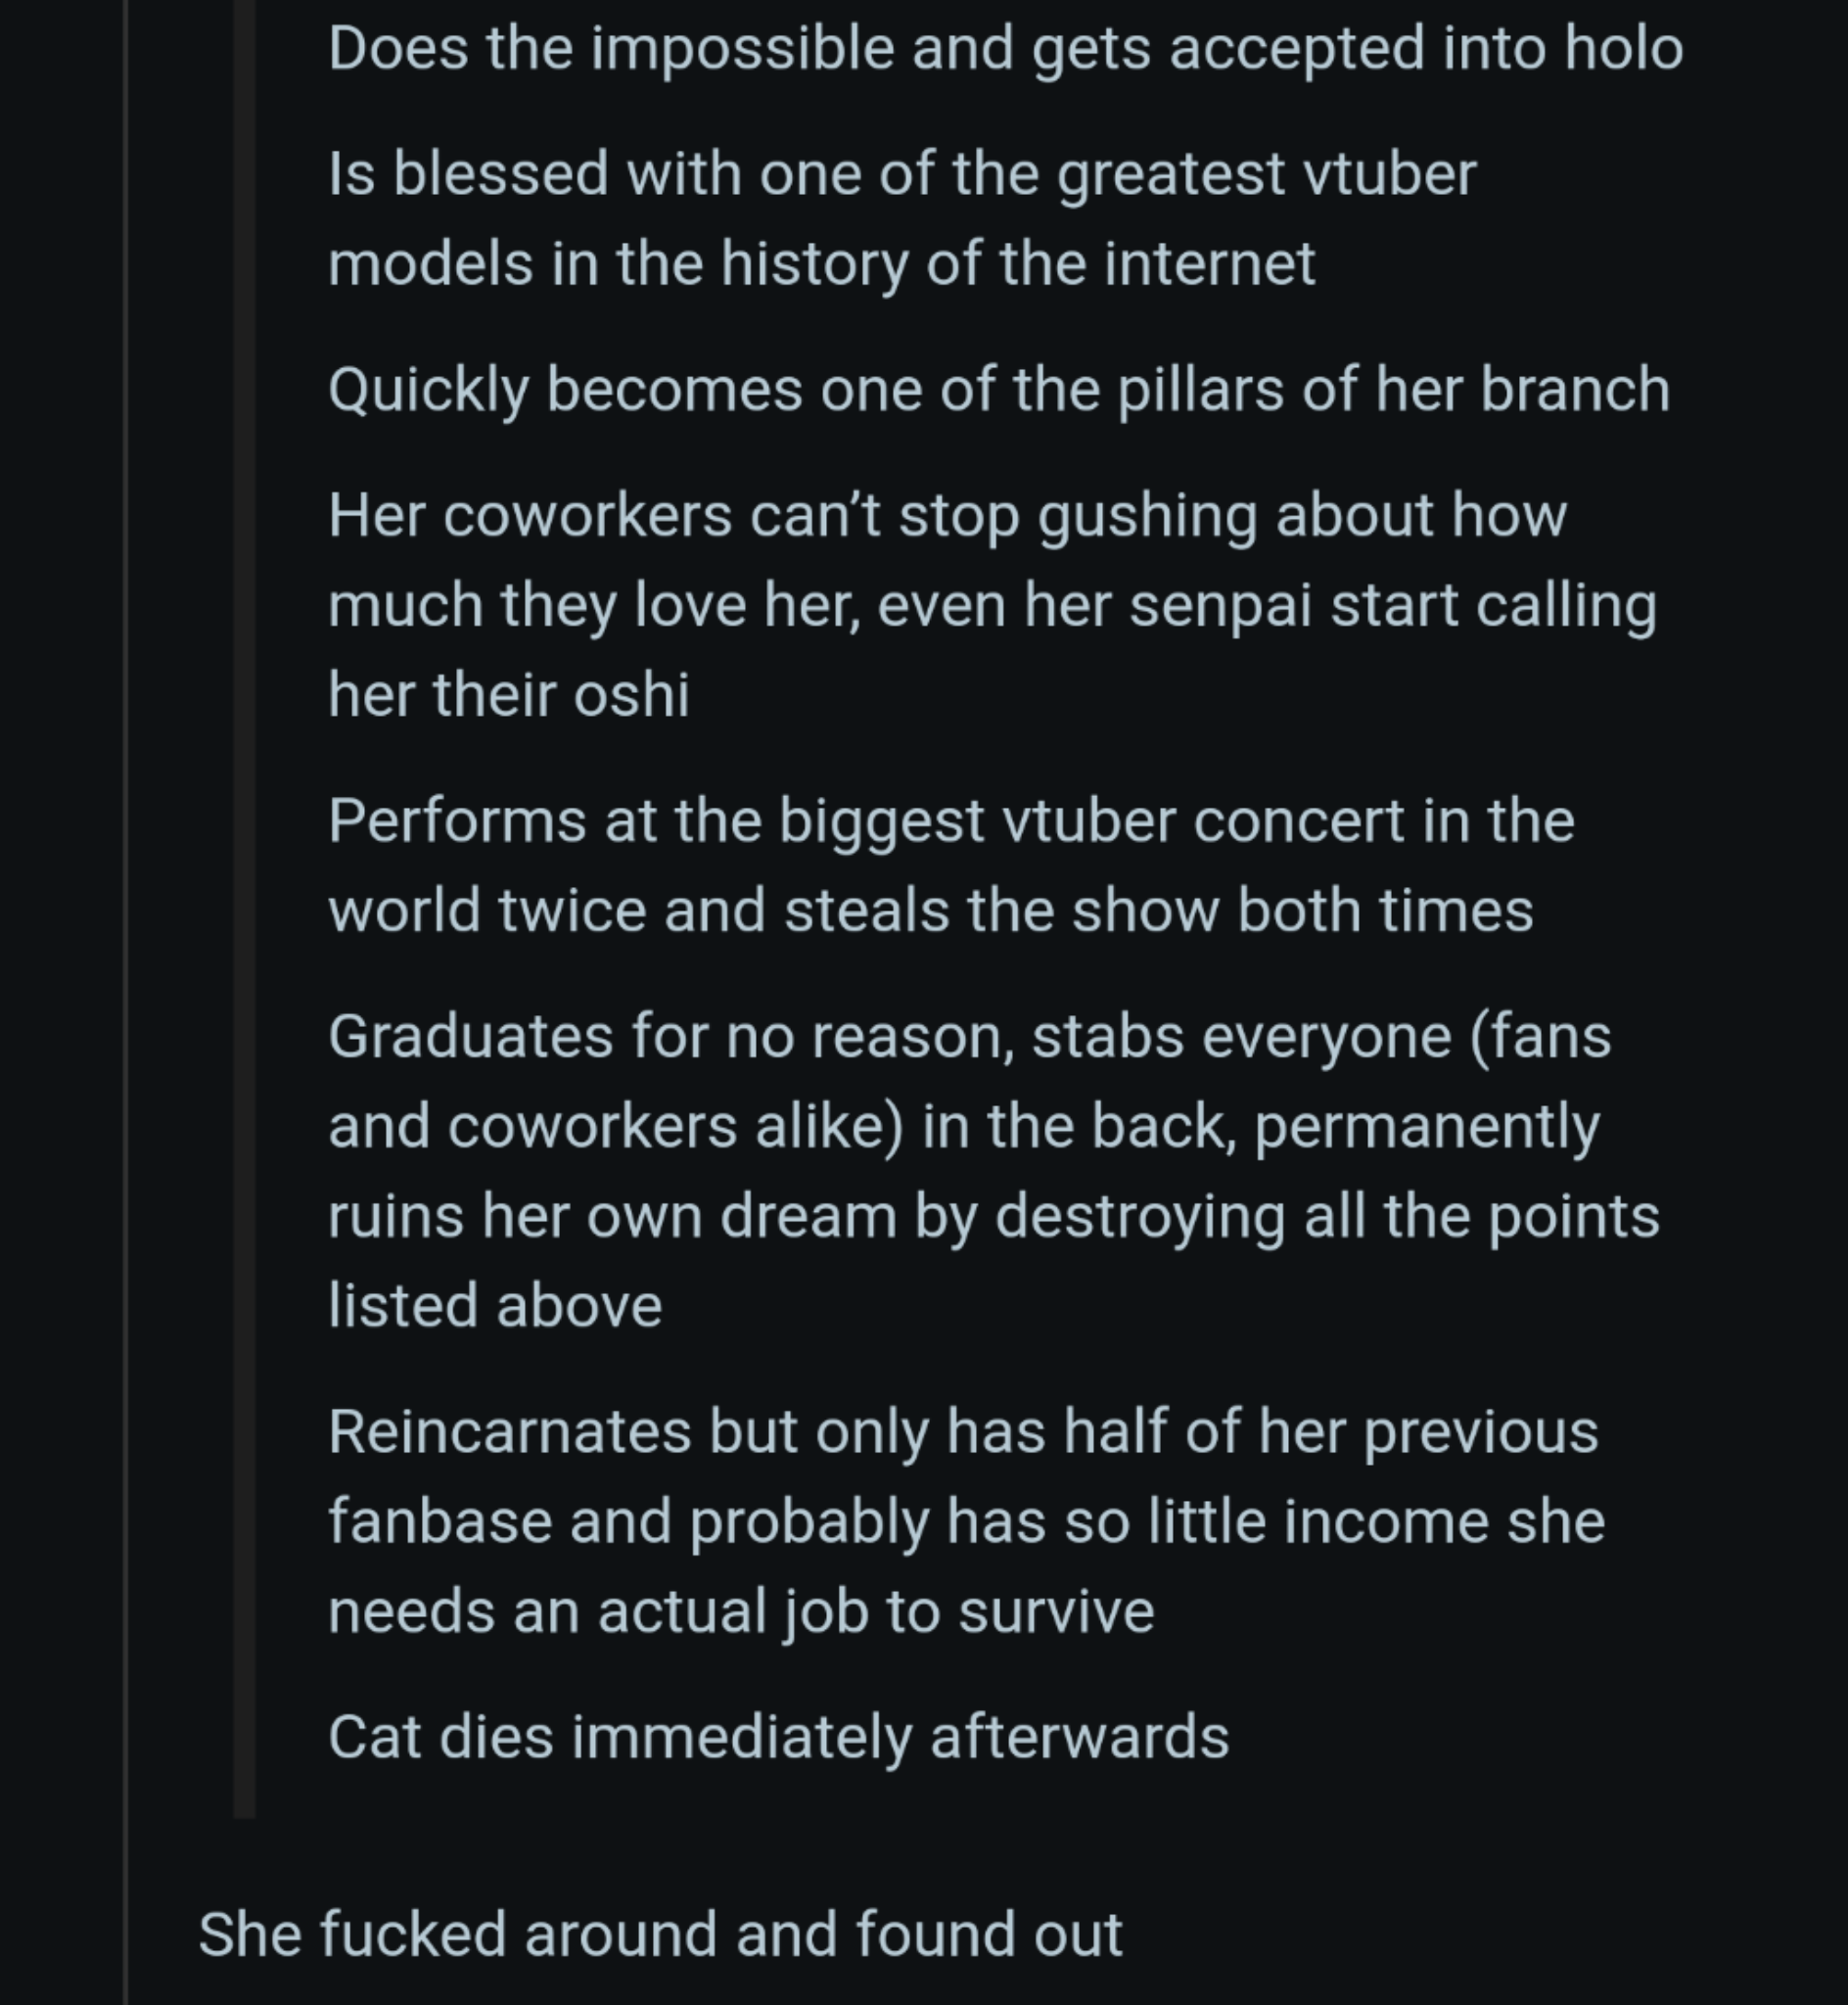This screenshot has width=1848, height=2005.
Task: Click the line 'fanbase and probably has so little income'
Action: [x=966, y=1522]
